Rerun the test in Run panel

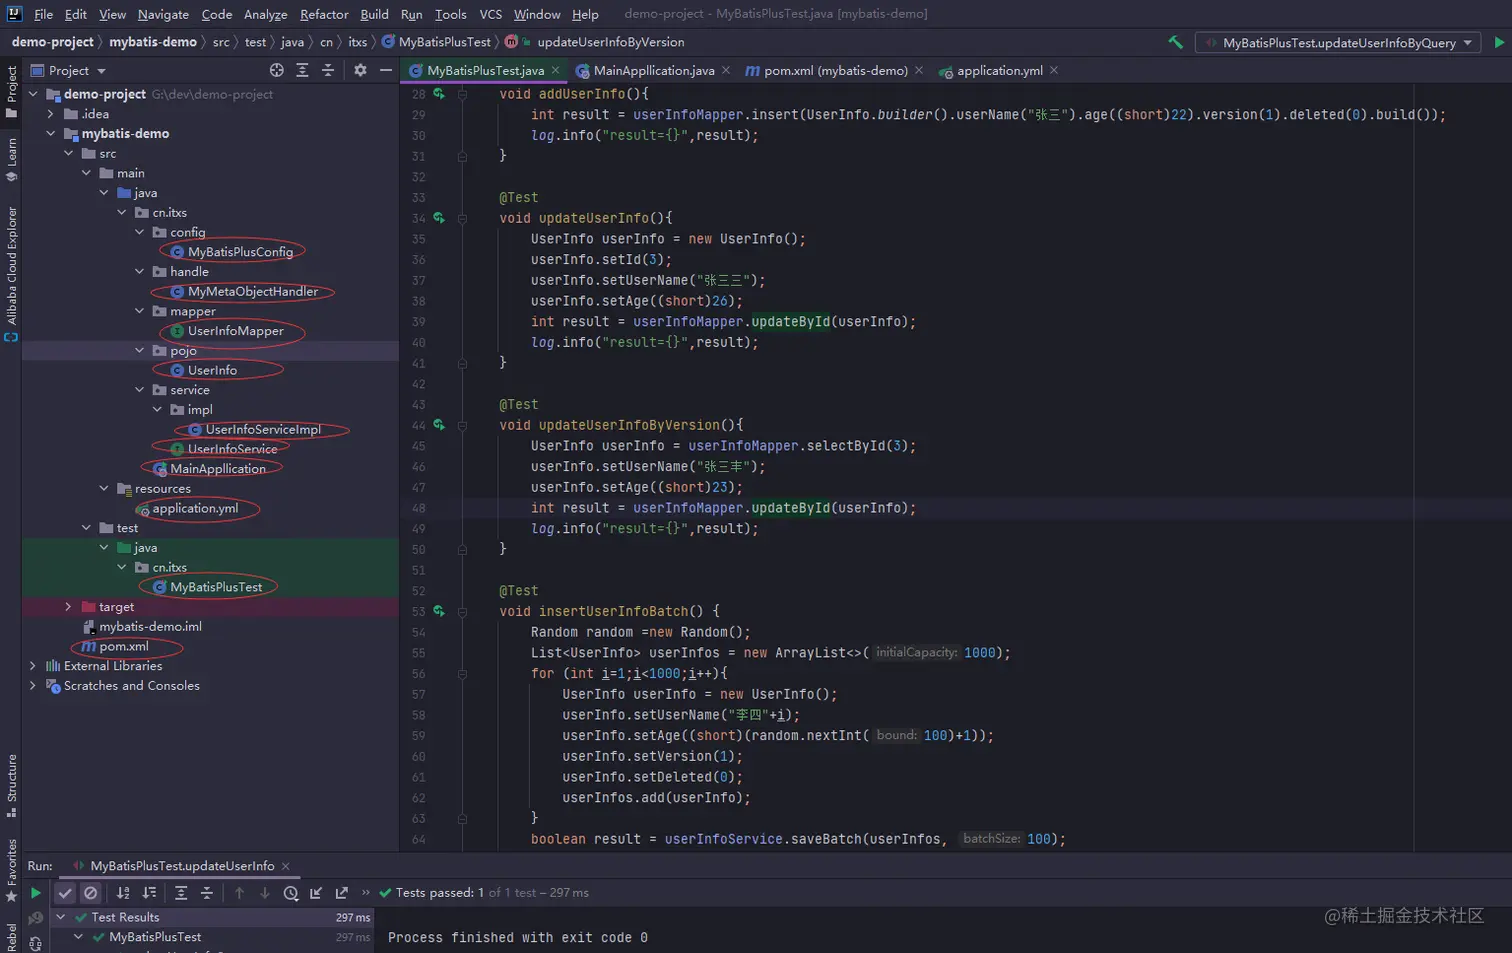pyautogui.click(x=35, y=893)
